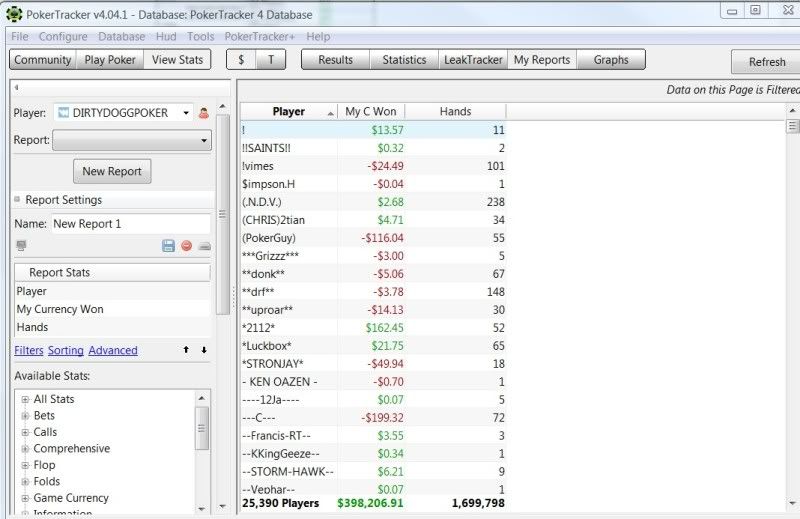The width and height of the screenshot is (800, 519).
Task: Click the left sidebar vertical scrollbar
Action: click(x=222, y=214)
